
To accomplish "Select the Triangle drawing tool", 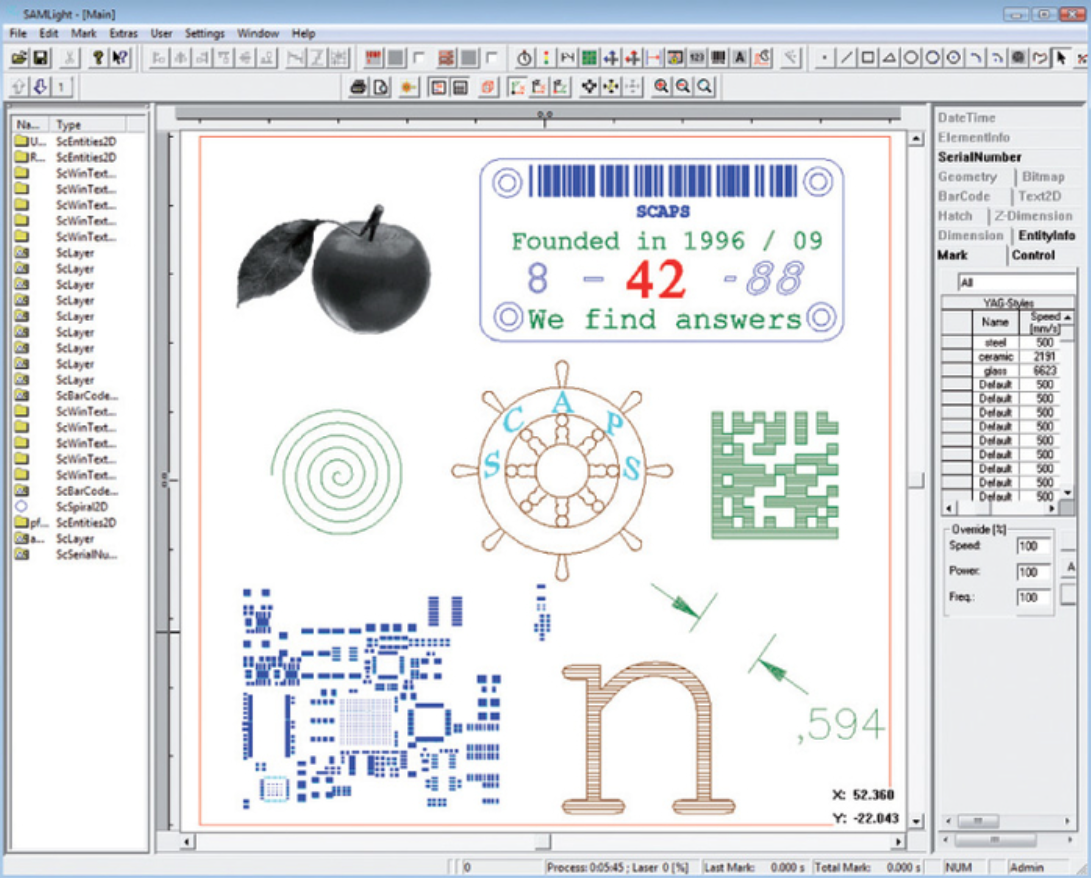I will [x=889, y=58].
